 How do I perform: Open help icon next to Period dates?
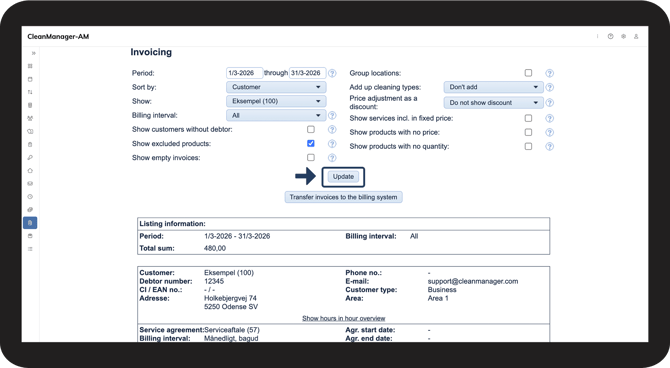pos(332,73)
